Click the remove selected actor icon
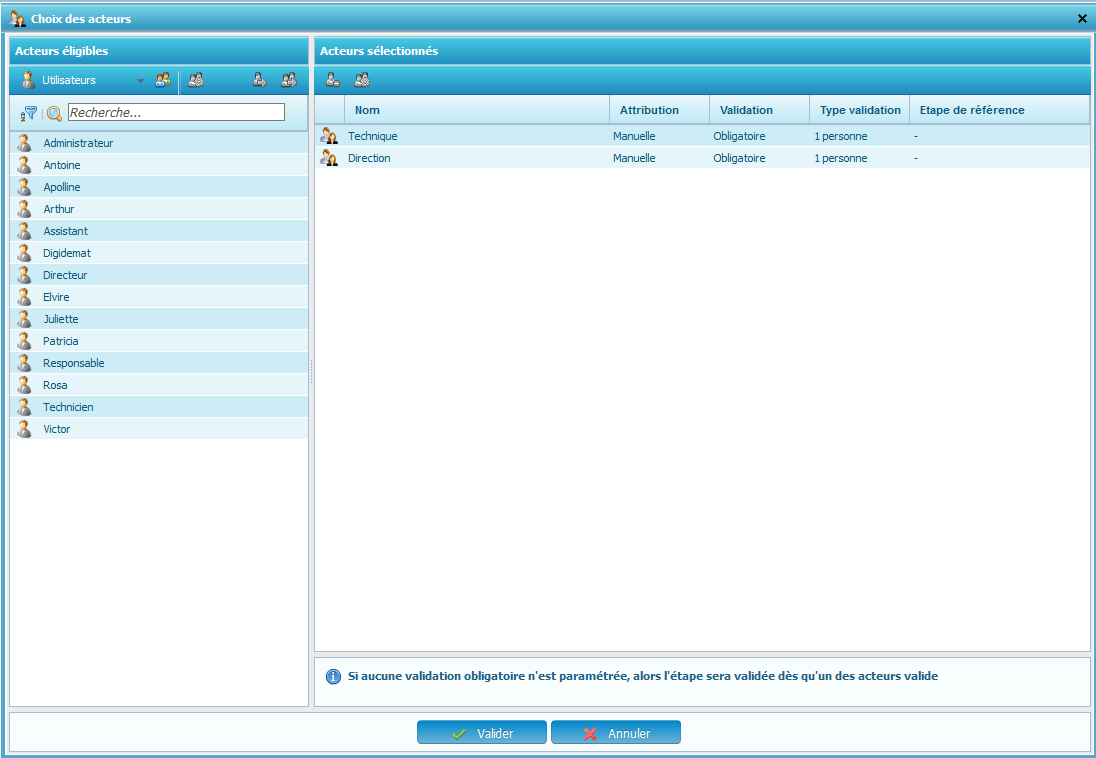This screenshot has height=758, width=1096. point(333,80)
